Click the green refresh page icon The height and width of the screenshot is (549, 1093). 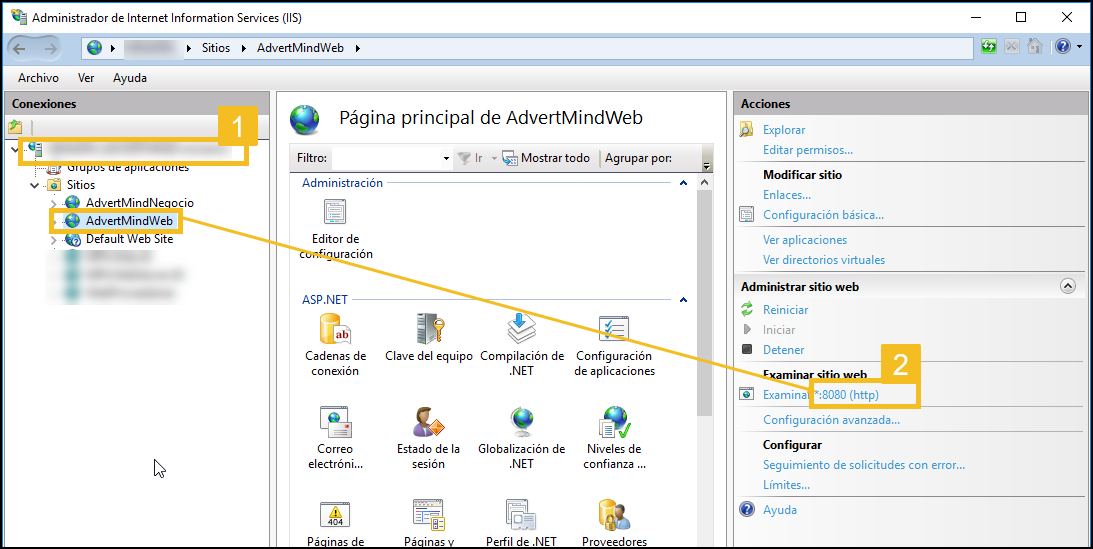[x=988, y=47]
